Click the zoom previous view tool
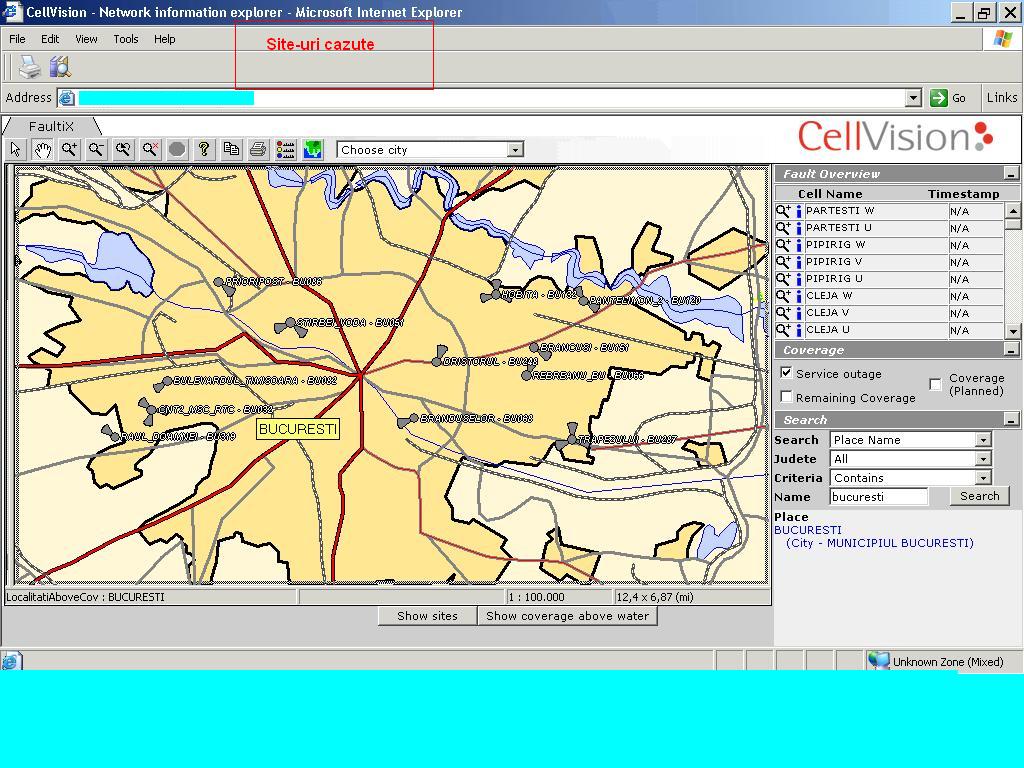 (123, 150)
